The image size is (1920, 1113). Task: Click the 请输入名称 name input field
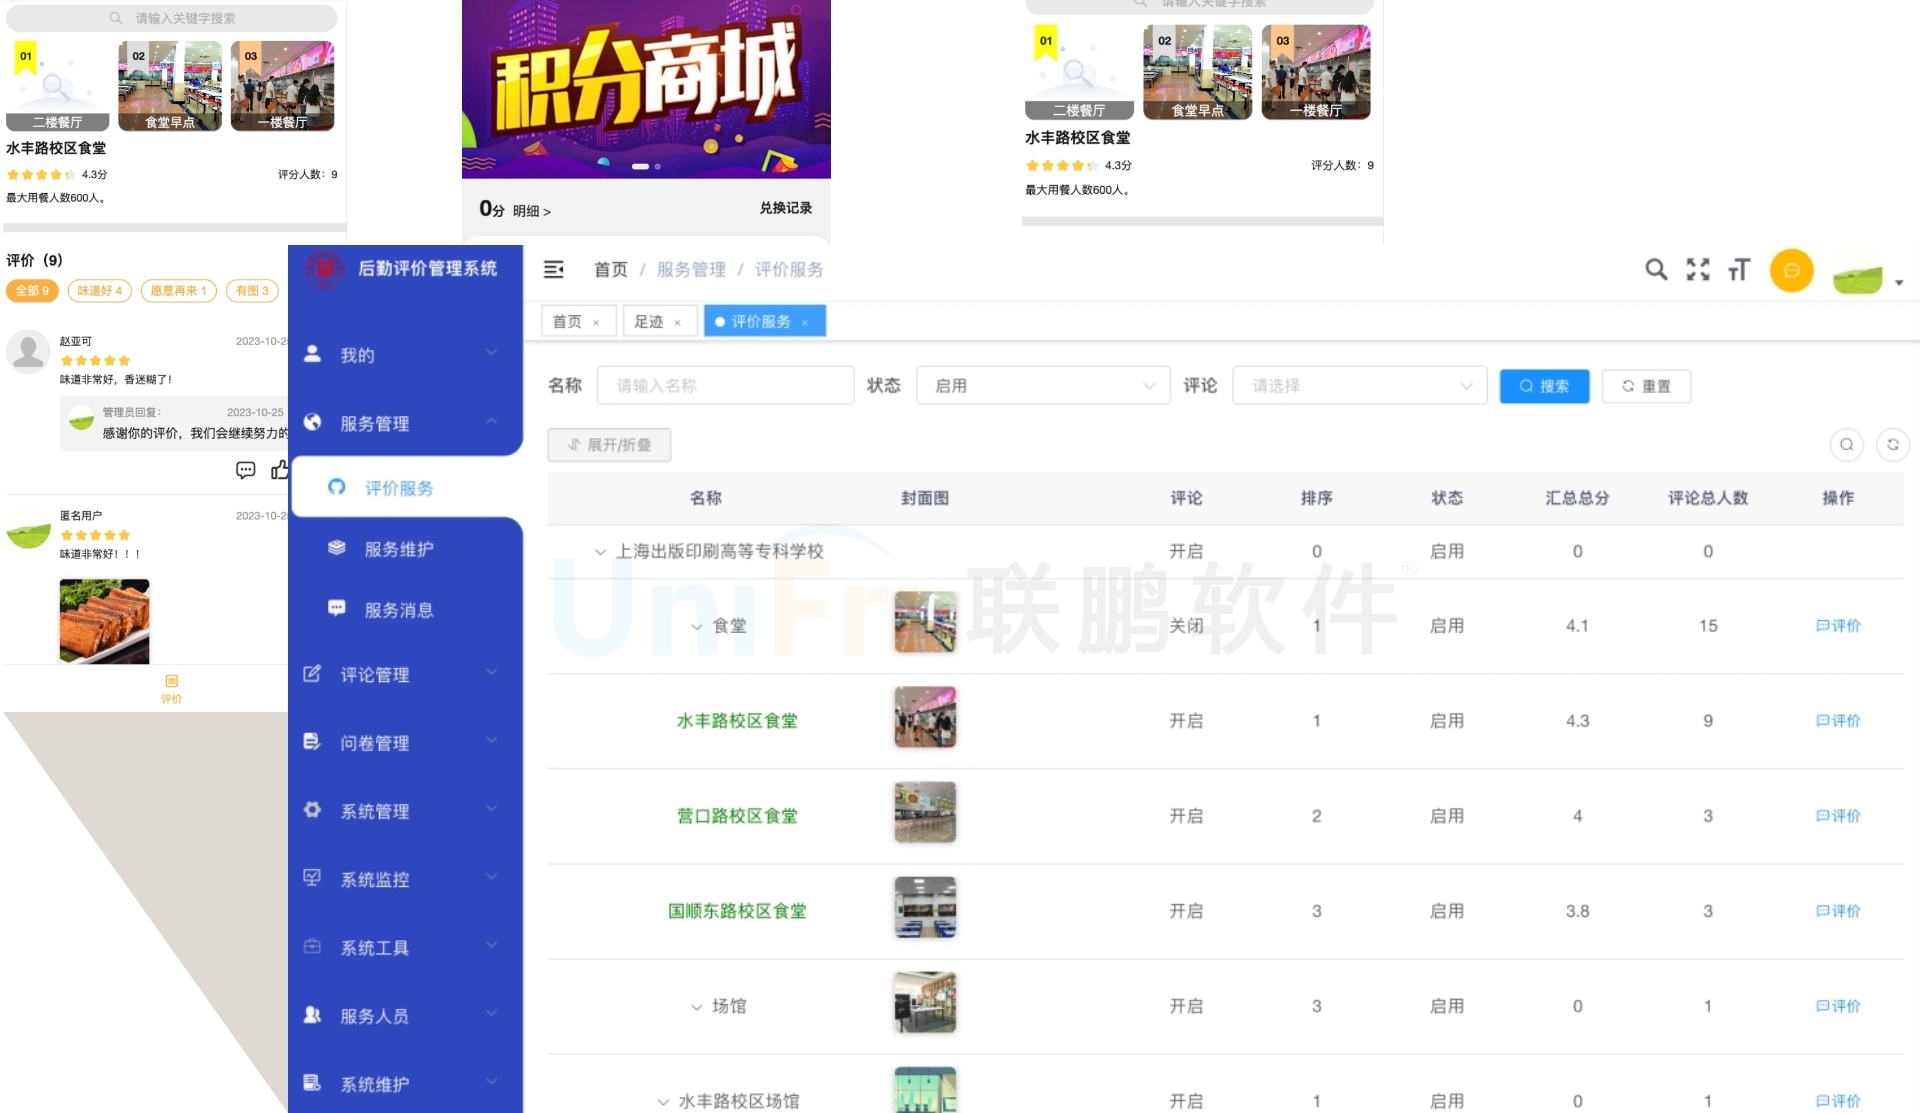tap(725, 385)
